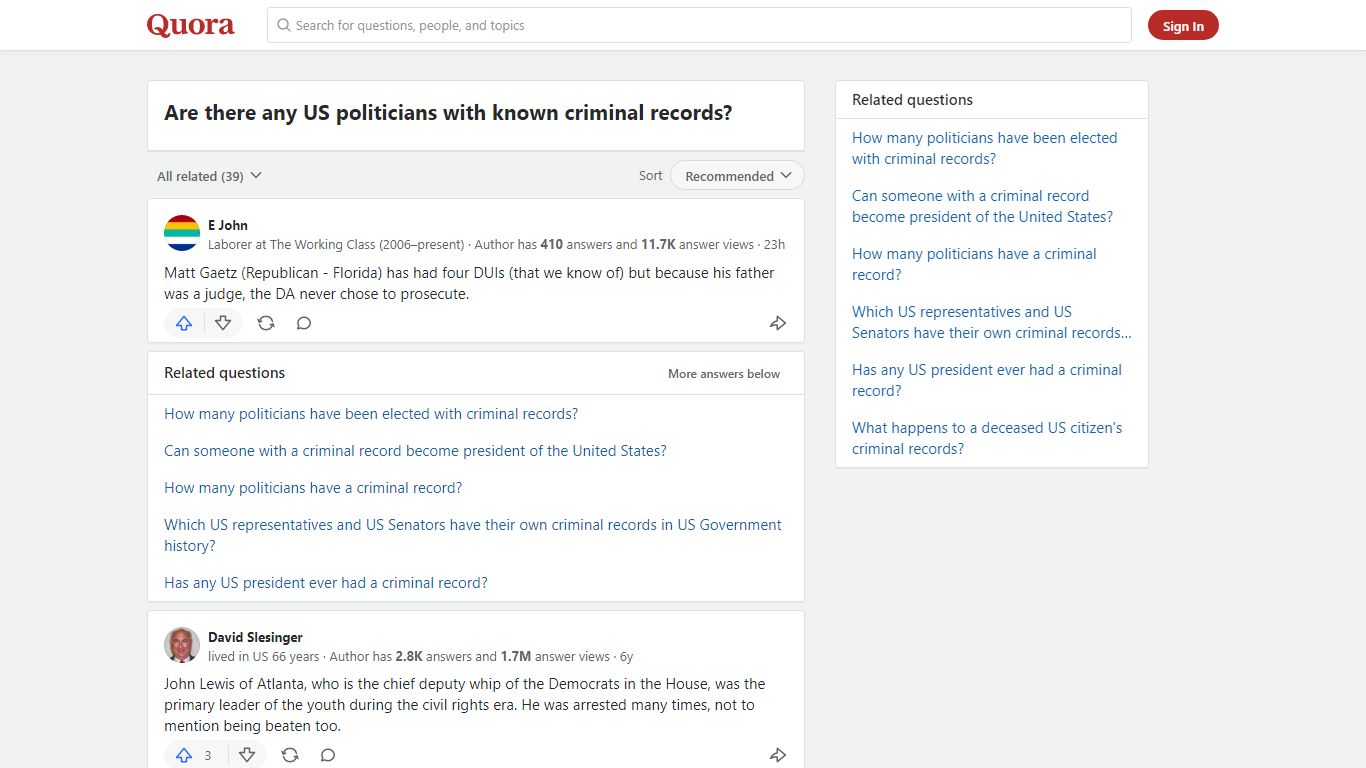Click E John's 'Laborer at The Working Class' credential
Image resolution: width=1366 pixels, height=768 pixels.
click(x=336, y=244)
